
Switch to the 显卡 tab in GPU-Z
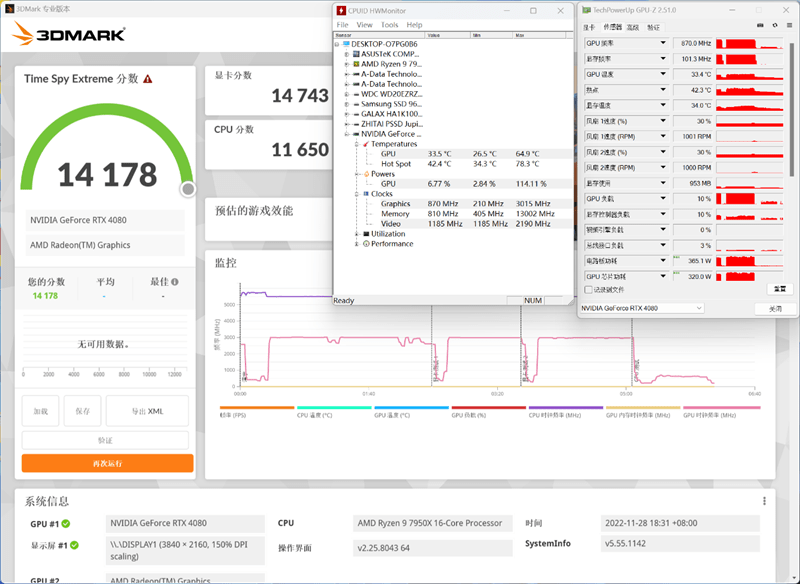point(589,27)
